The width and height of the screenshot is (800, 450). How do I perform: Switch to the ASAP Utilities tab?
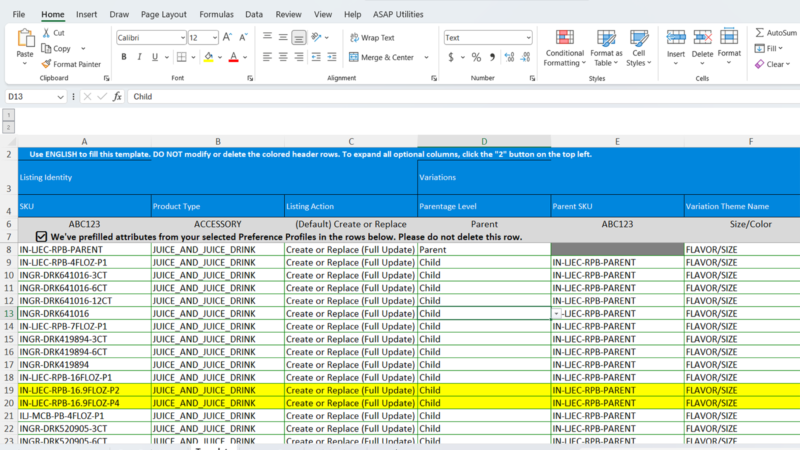click(397, 15)
